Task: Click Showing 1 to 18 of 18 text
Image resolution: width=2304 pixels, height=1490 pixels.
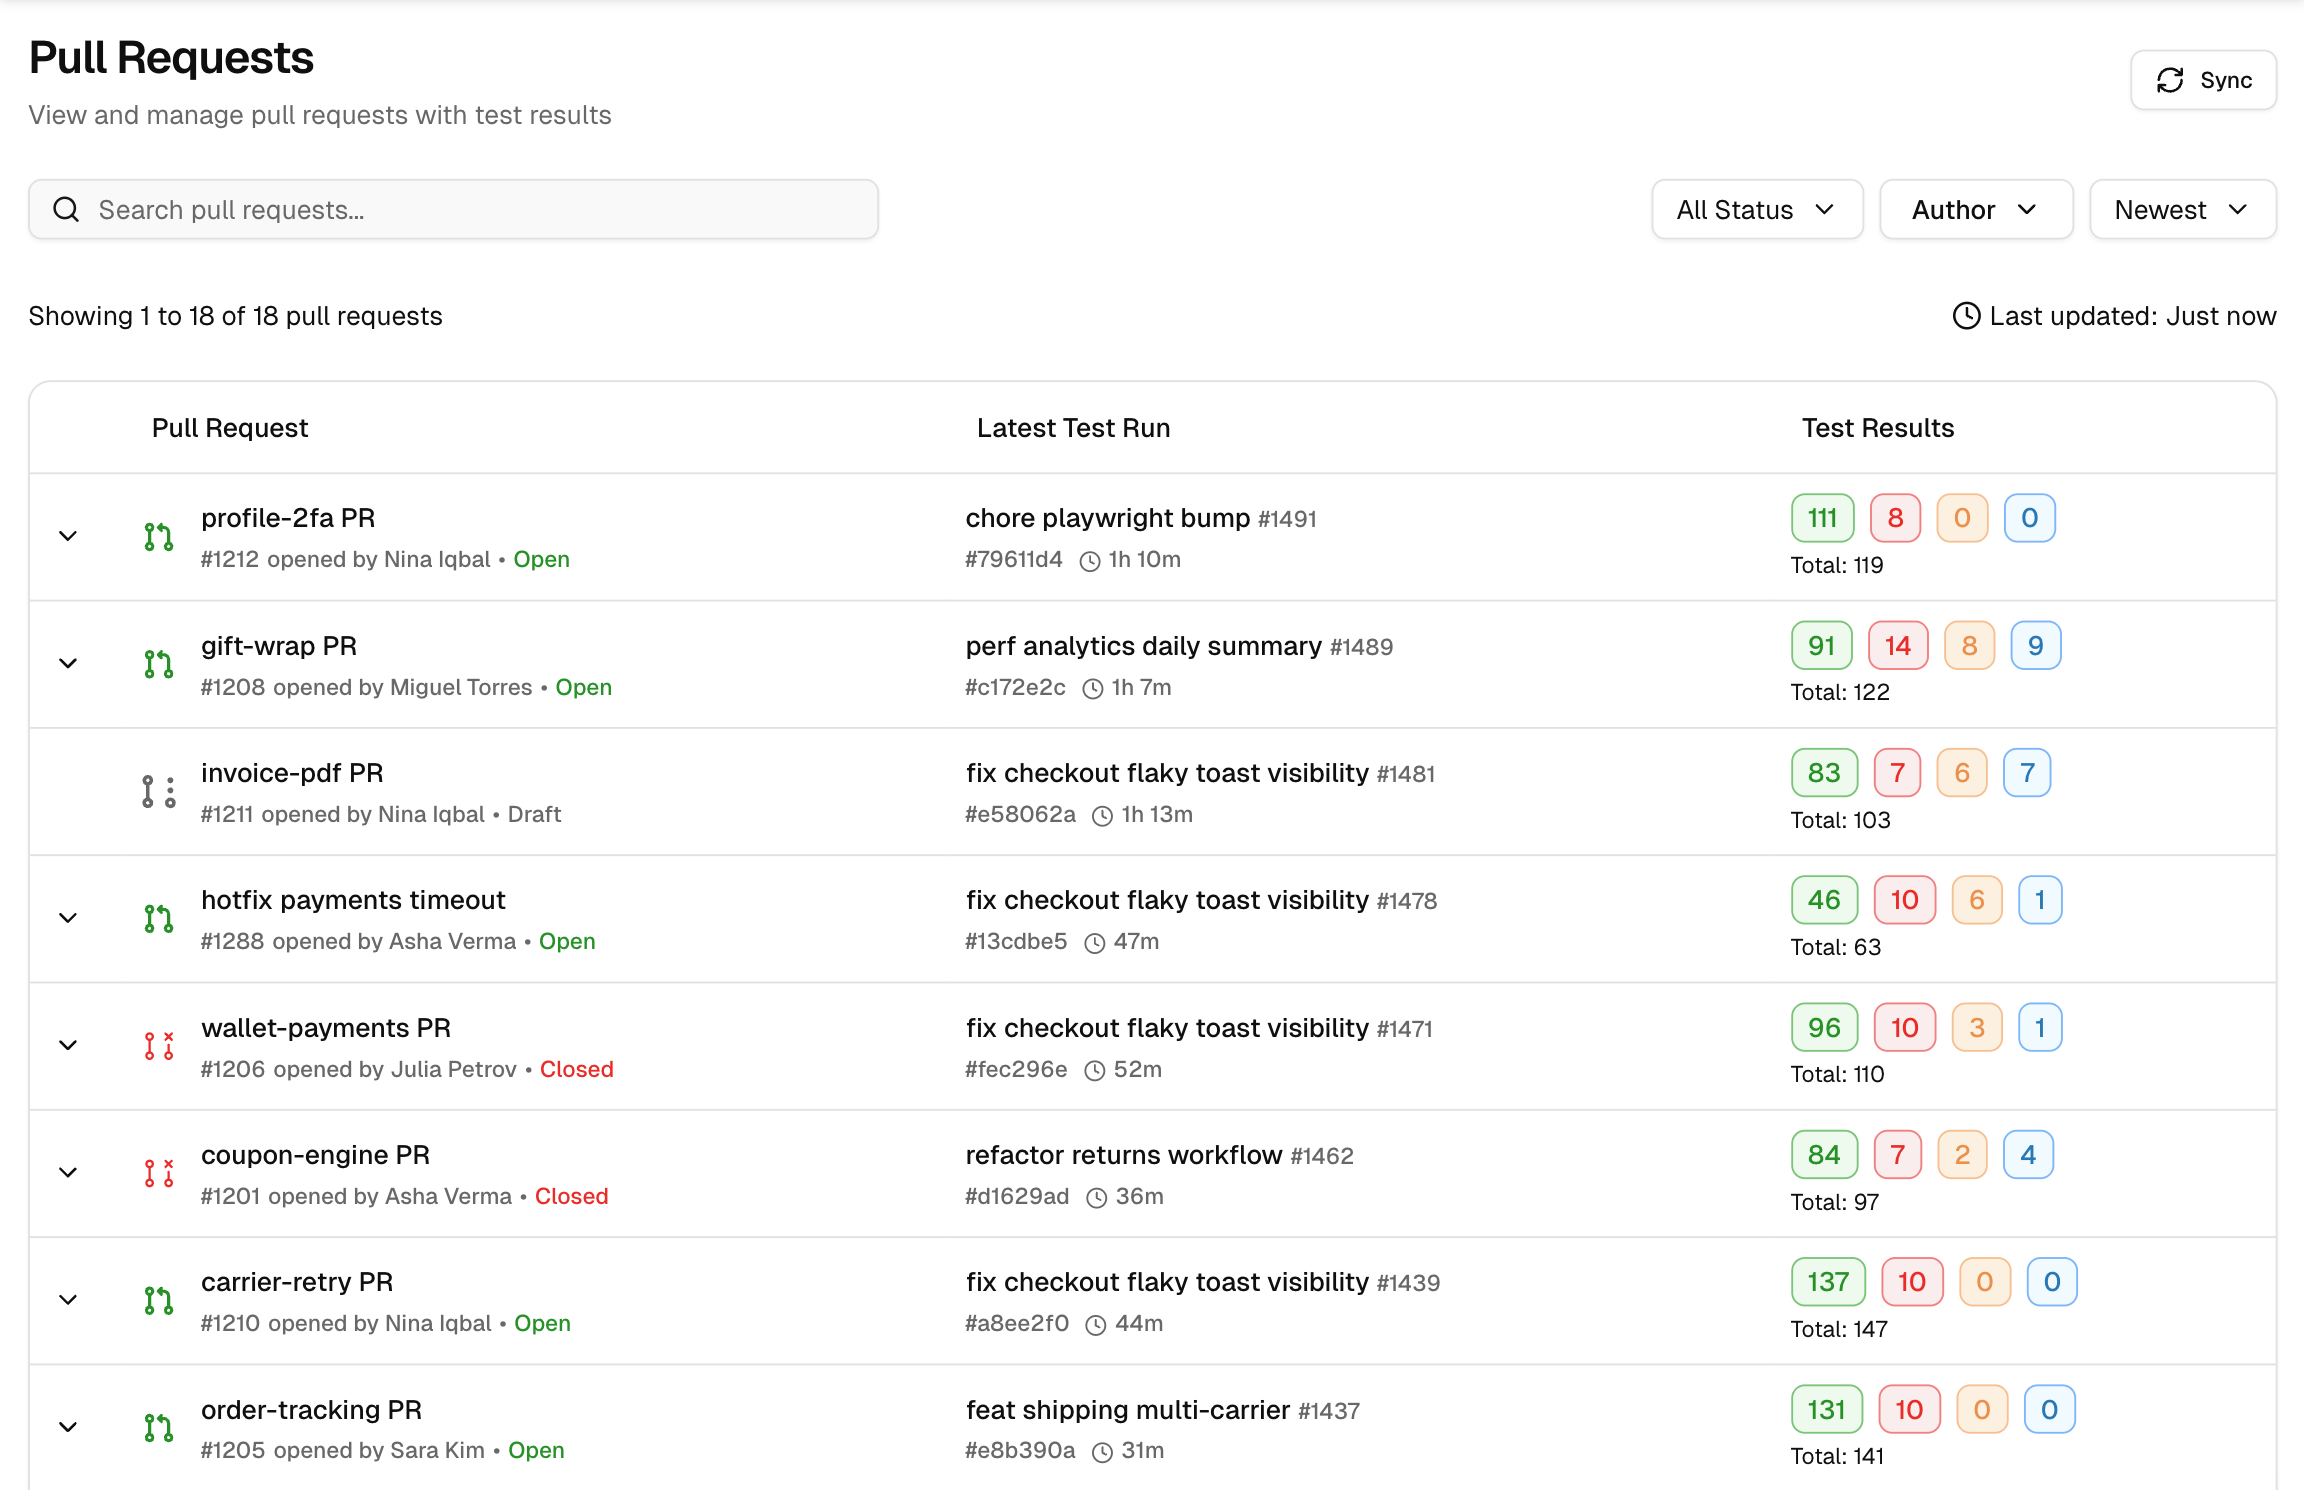Action: point(235,316)
